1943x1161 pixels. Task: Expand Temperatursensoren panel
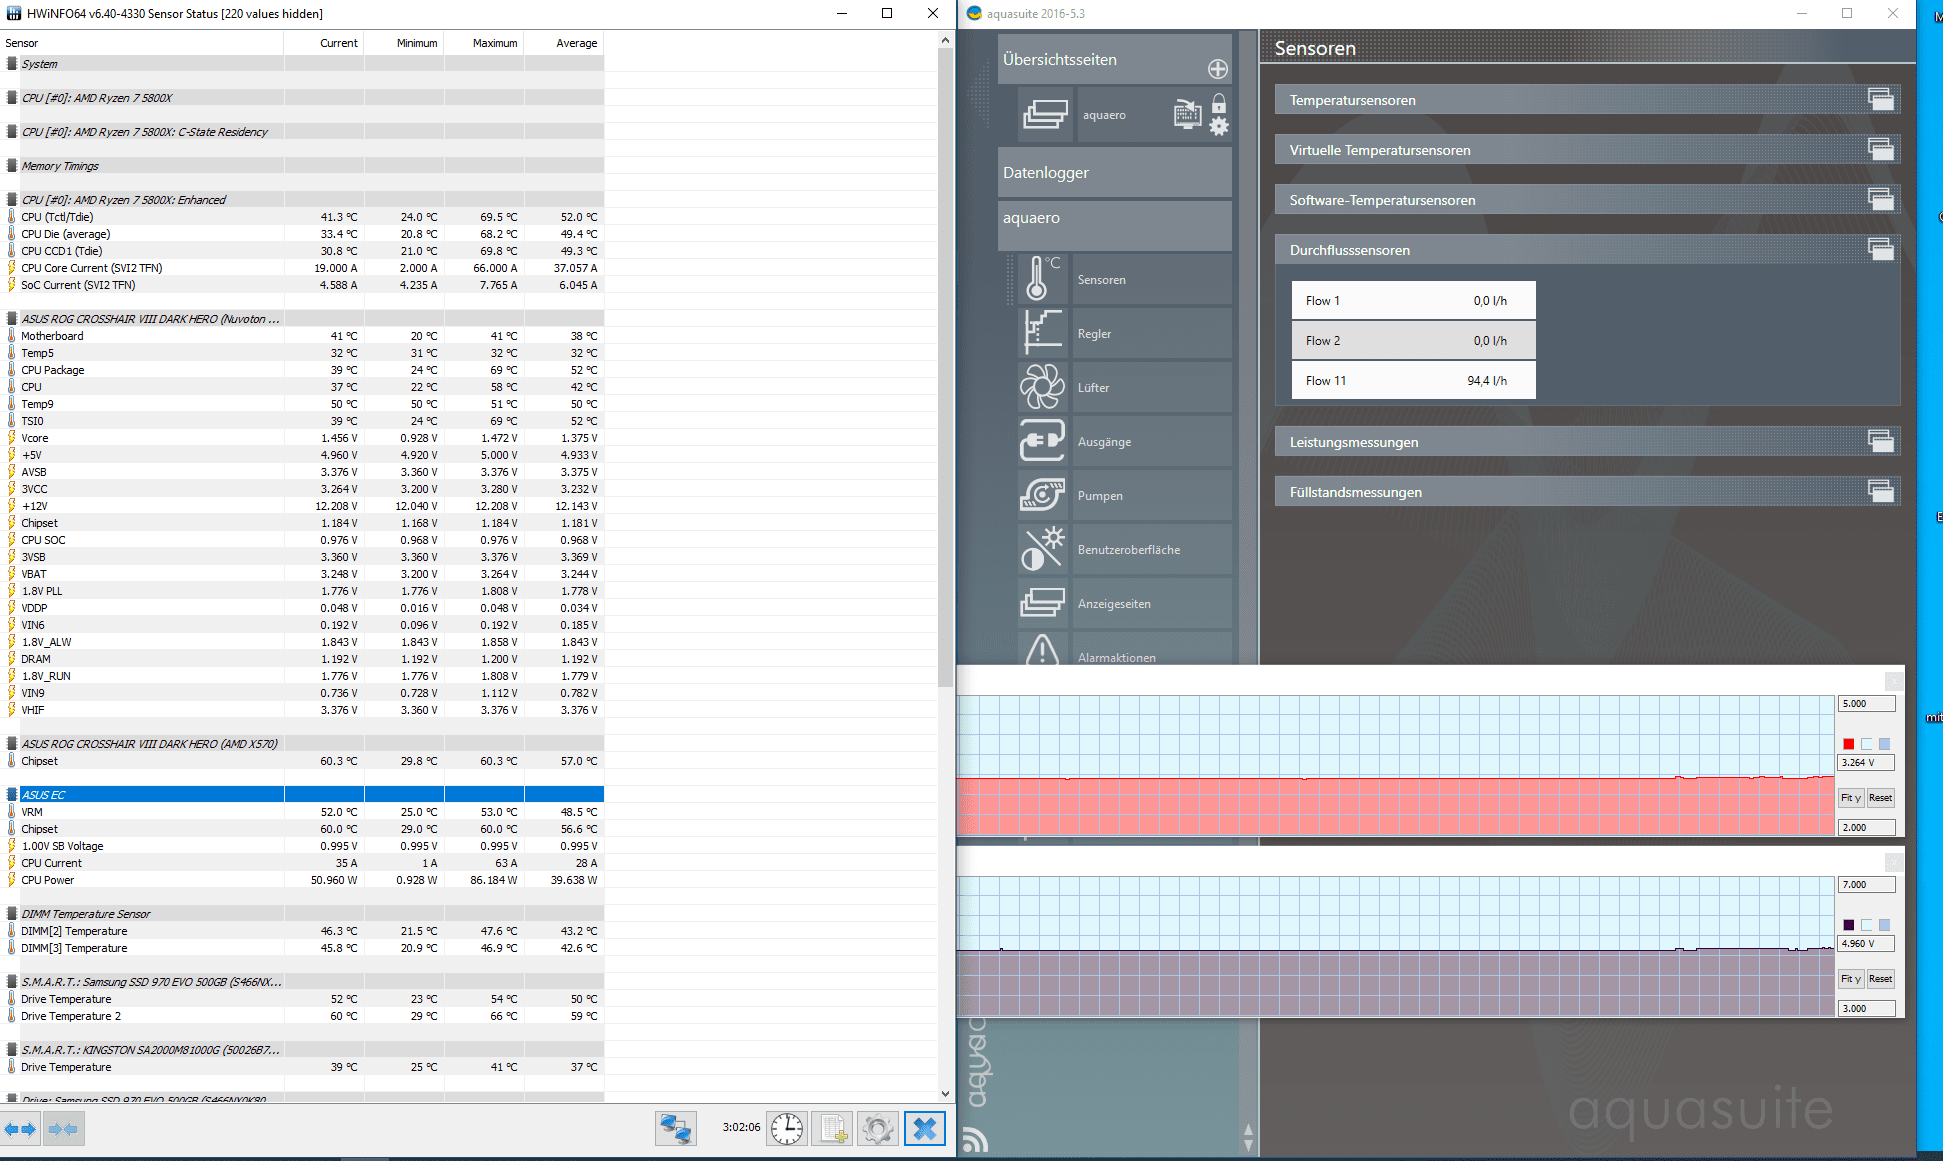pos(1880,99)
